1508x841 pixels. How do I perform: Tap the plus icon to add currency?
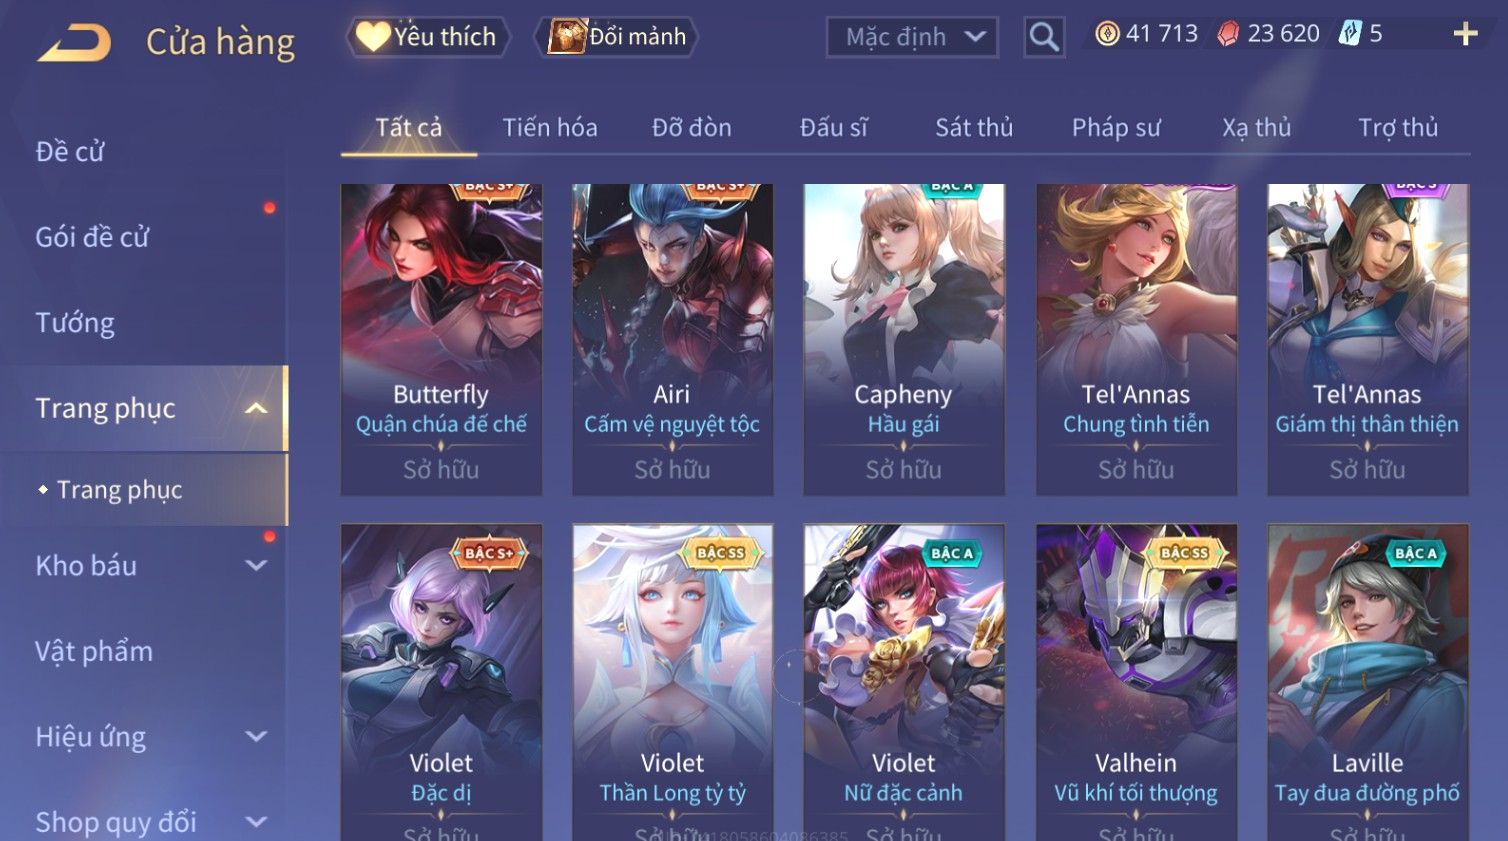(1465, 34)
